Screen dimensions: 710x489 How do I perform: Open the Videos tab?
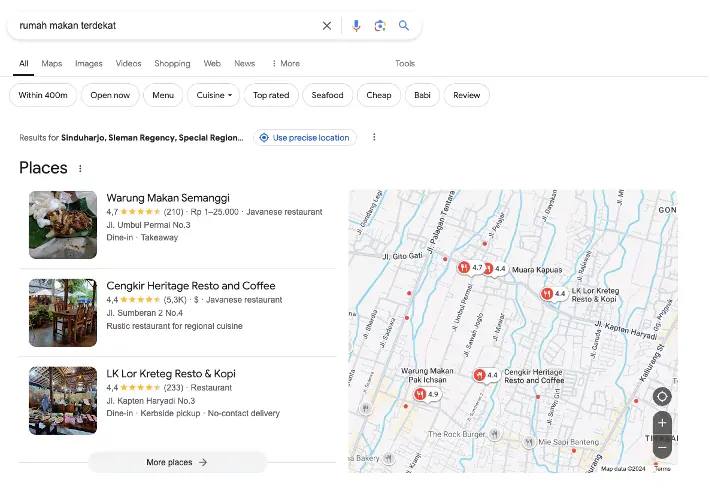click(129, 64)
